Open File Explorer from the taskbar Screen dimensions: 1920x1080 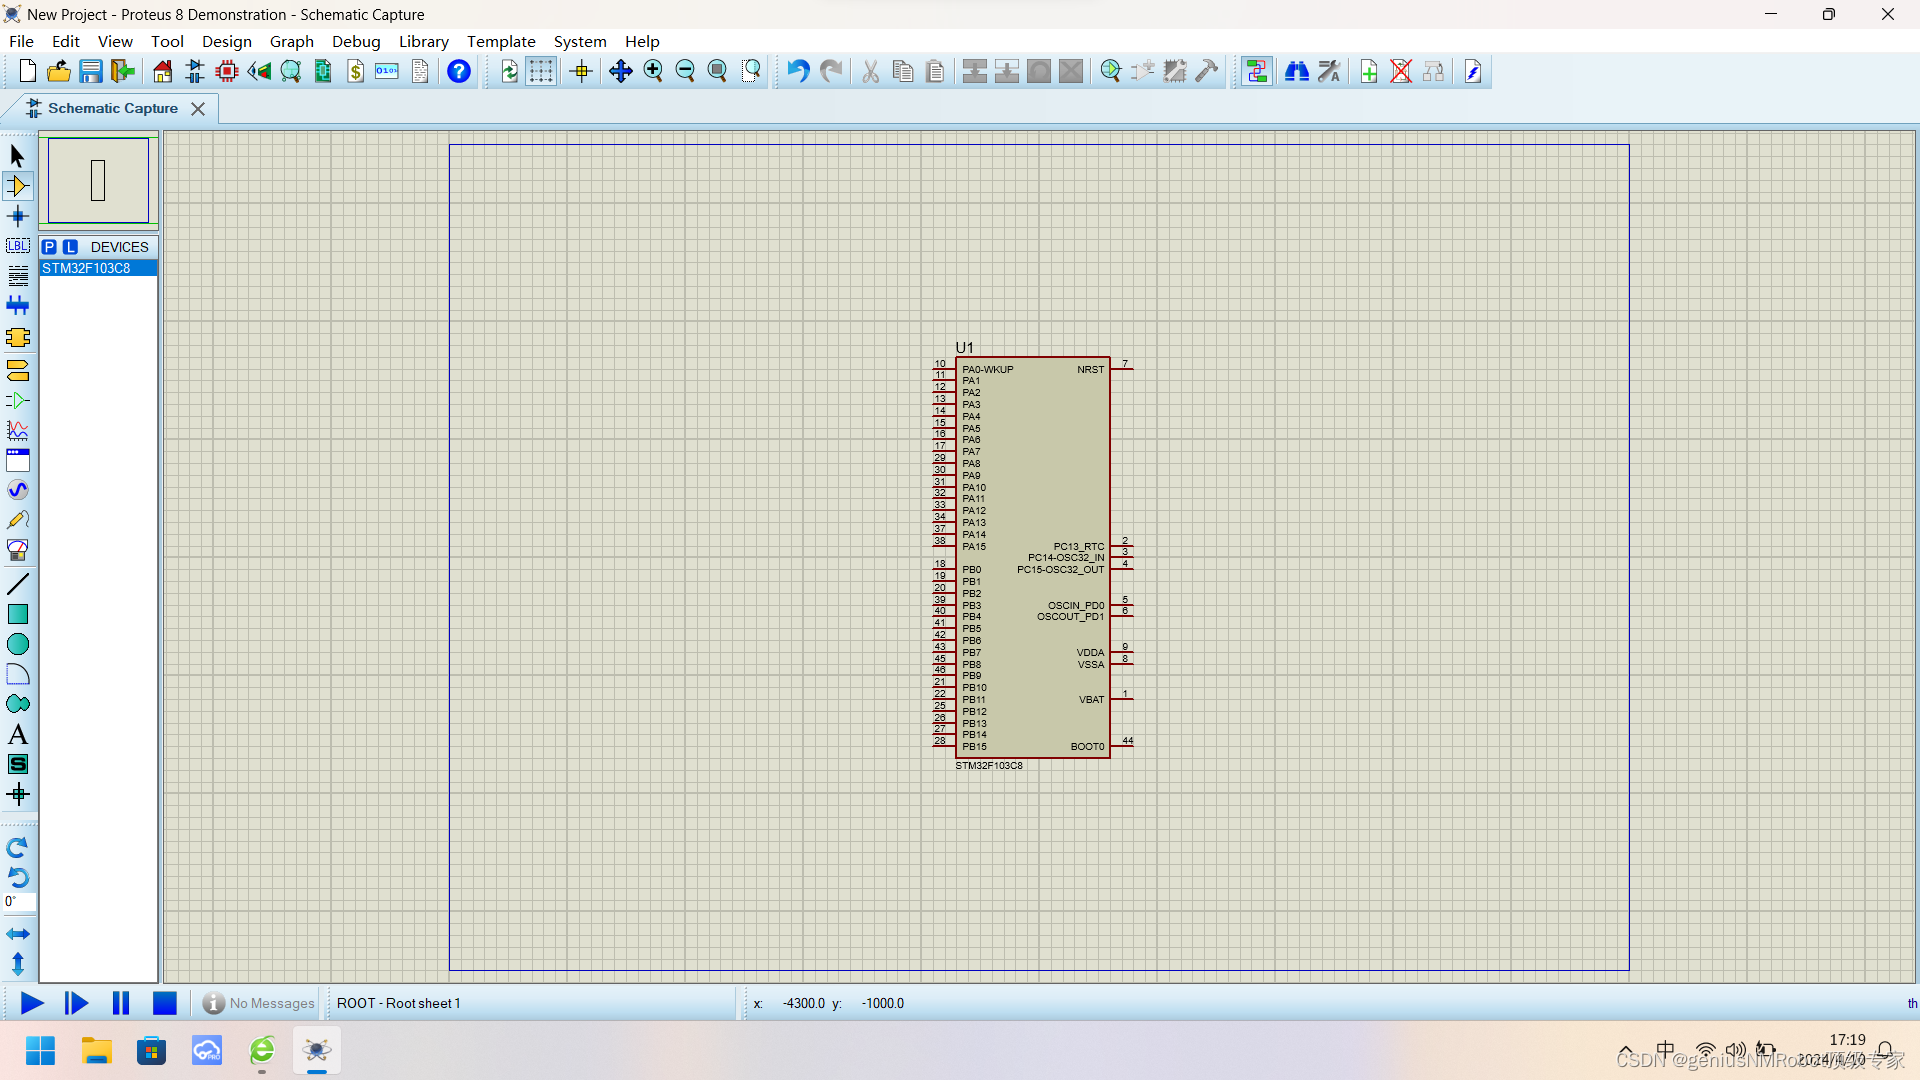[96, 1051]
